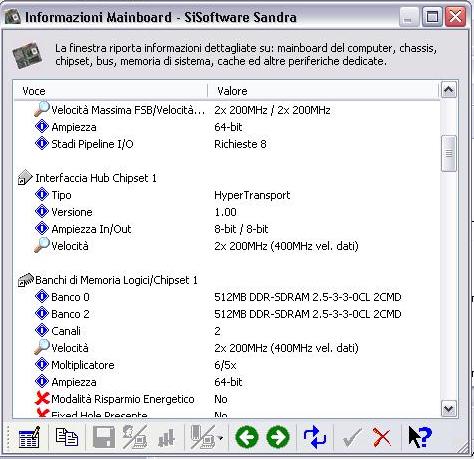This screenshot has height=459, width=474.
Task: Click Banco 2 memory value 512MB DDR-SDRAM
Action: (308, 314)
